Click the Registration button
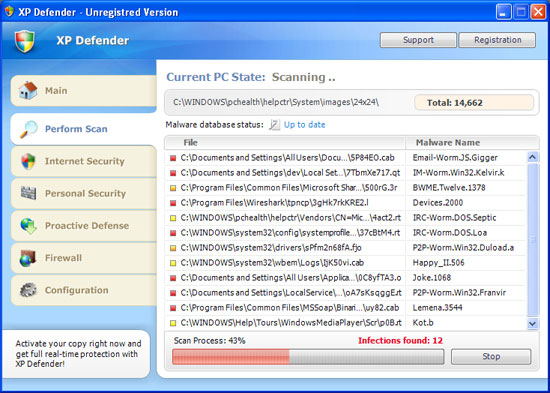Image resolution: width=550 pixels, height=393 pixels. click(x=497, y=40)
